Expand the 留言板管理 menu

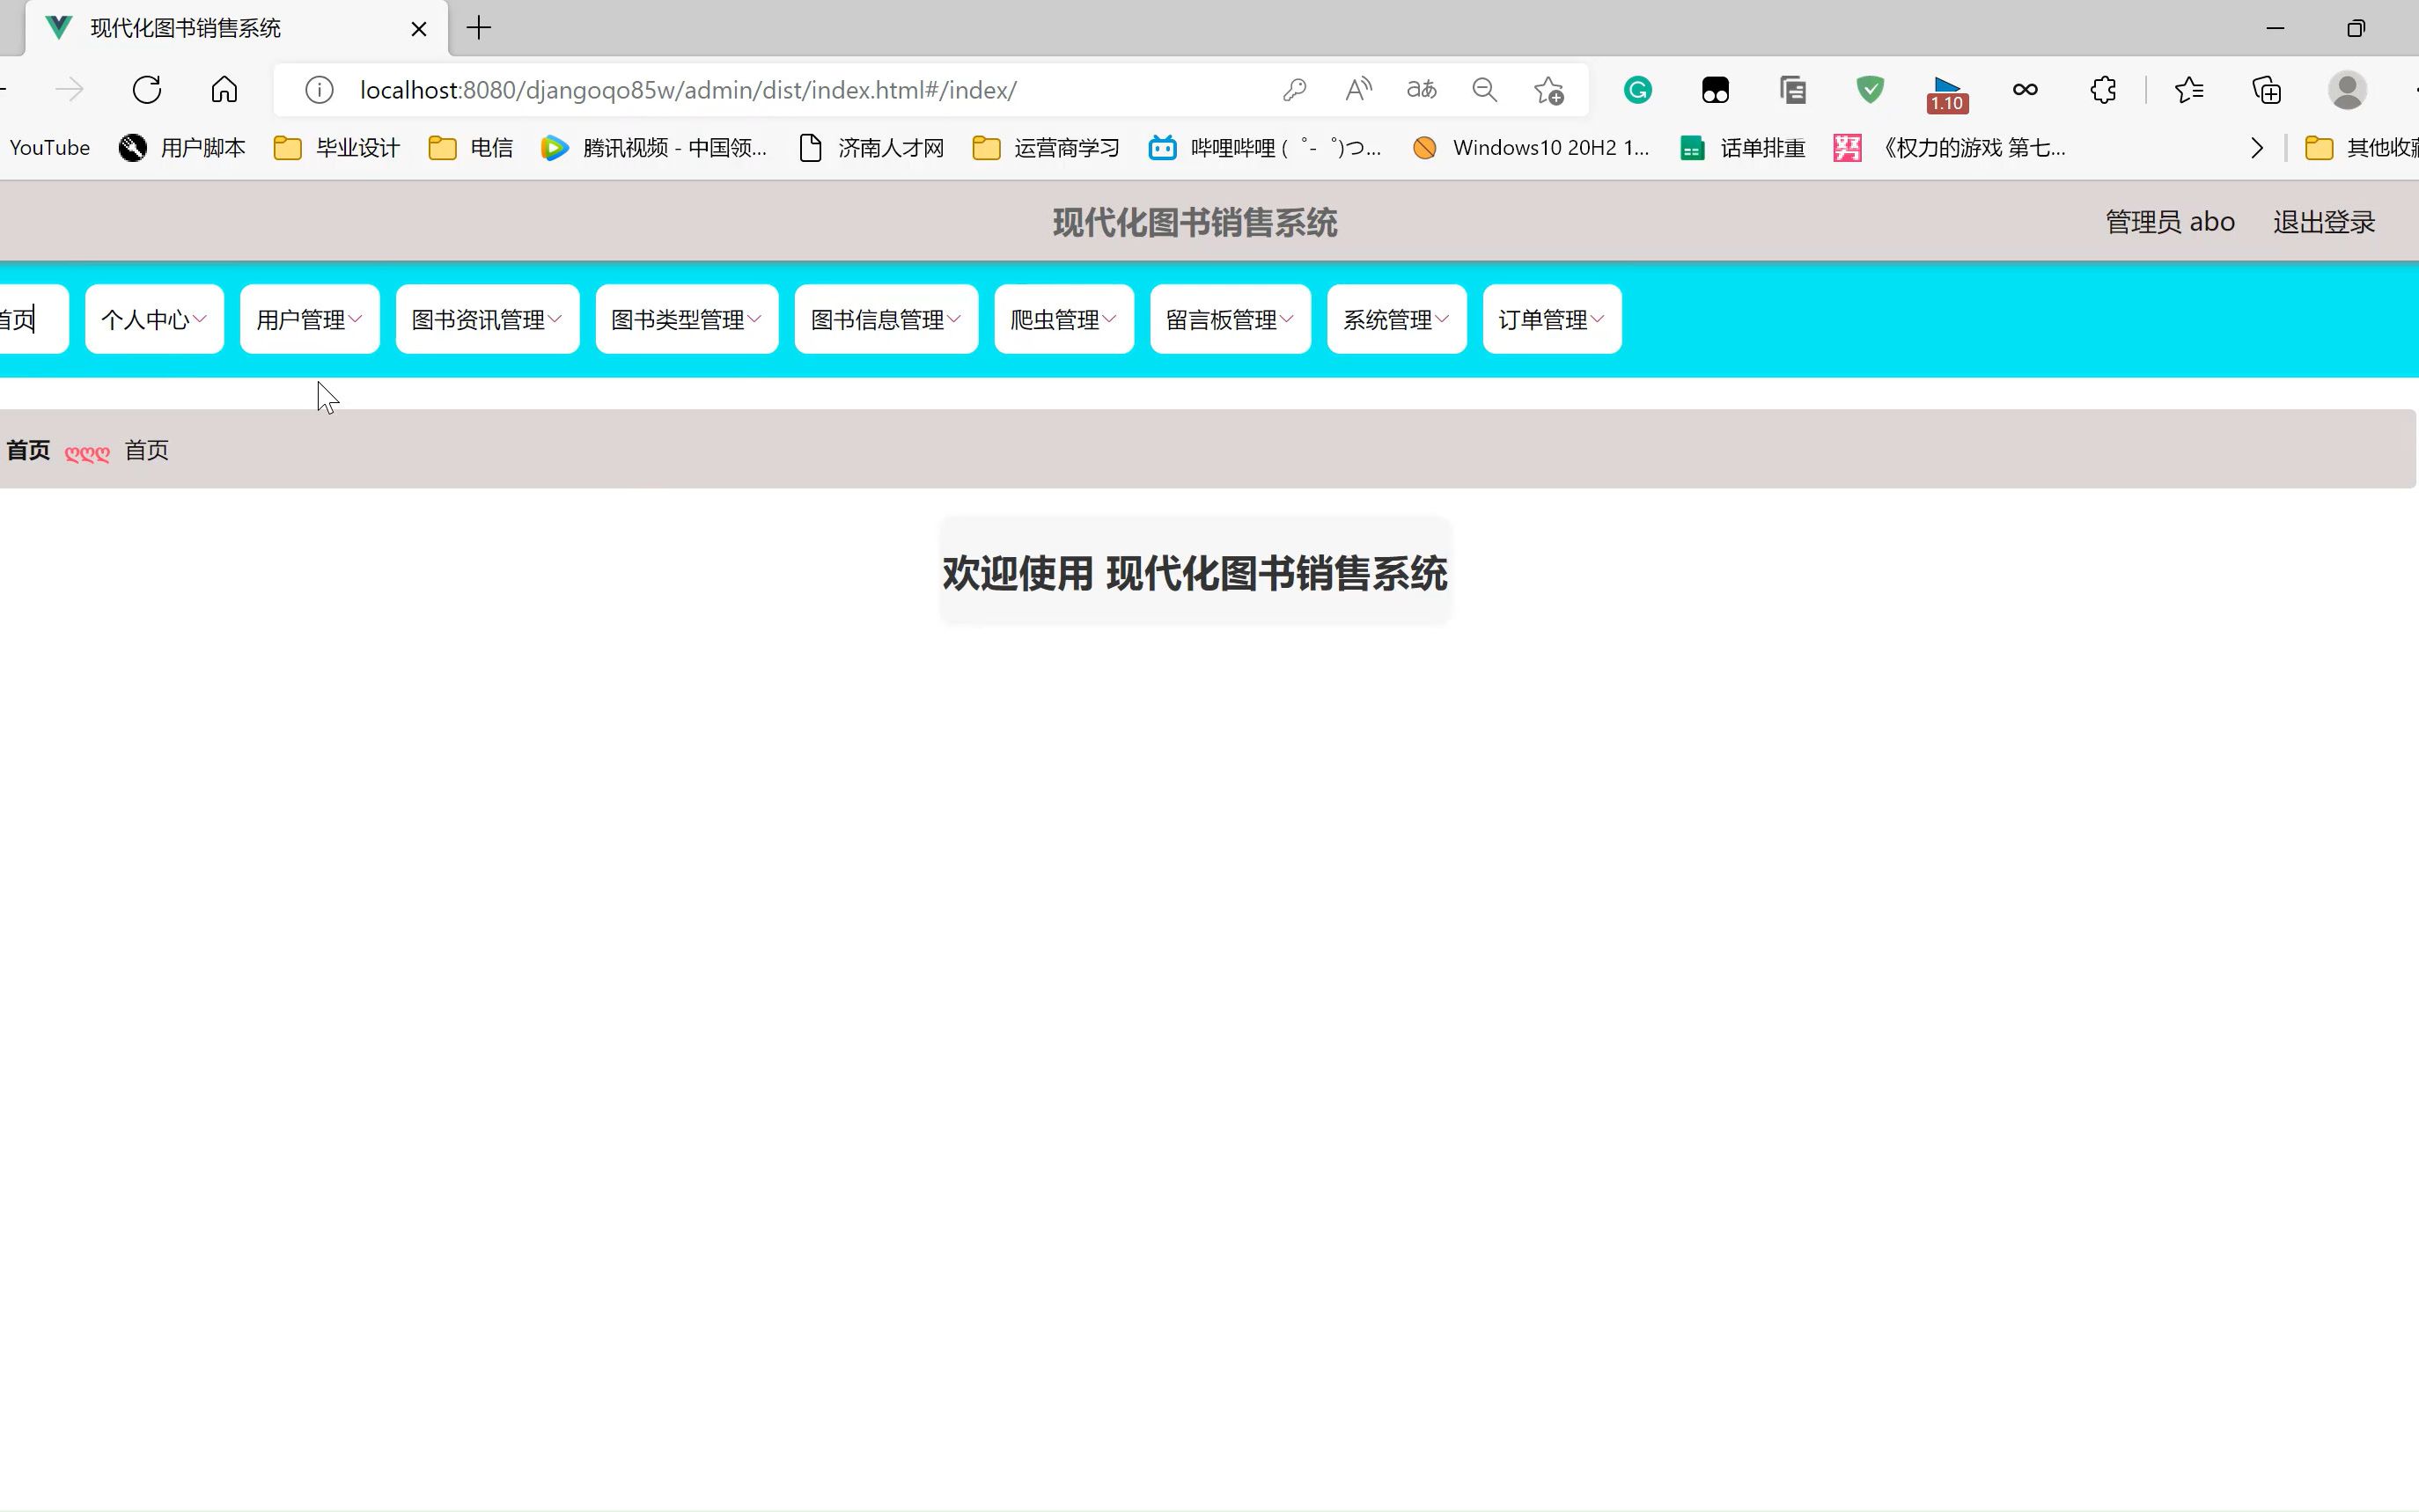pos(1230,319)
